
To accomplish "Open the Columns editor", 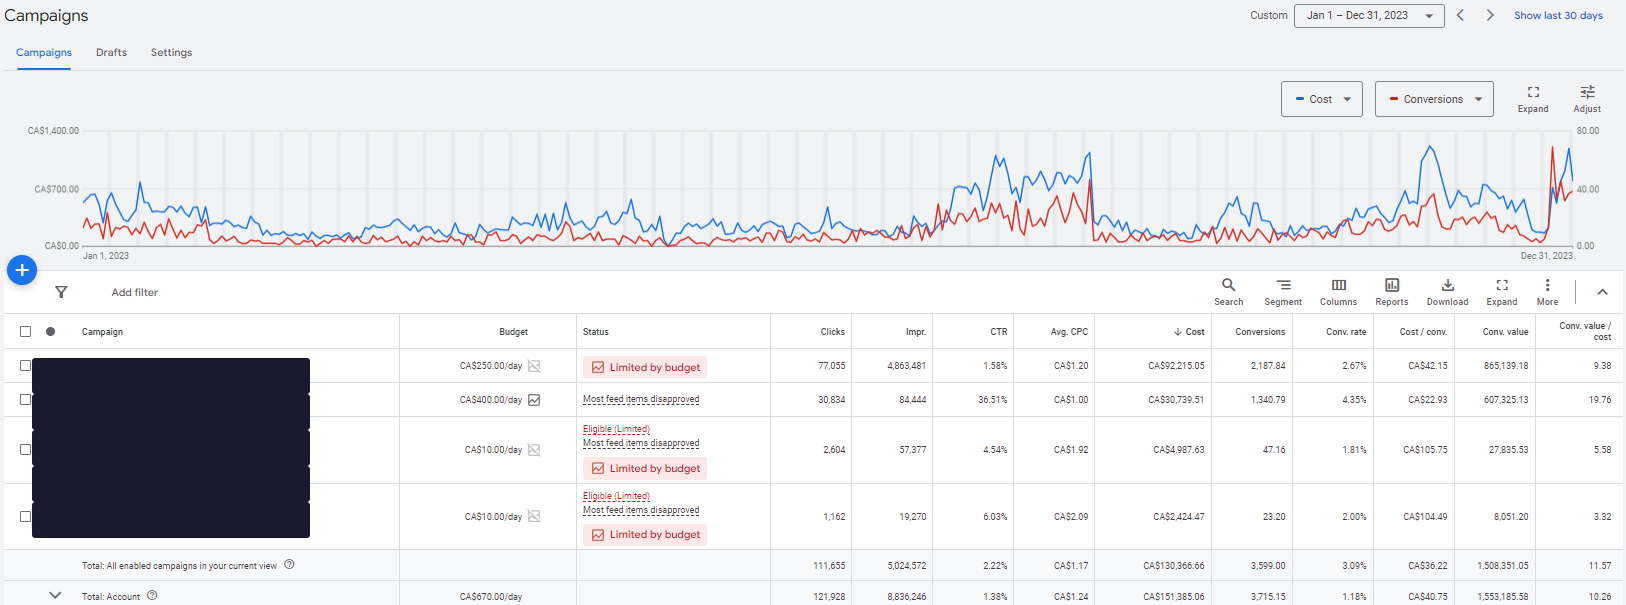I will pyautogui.click(x=1338, y=292).
